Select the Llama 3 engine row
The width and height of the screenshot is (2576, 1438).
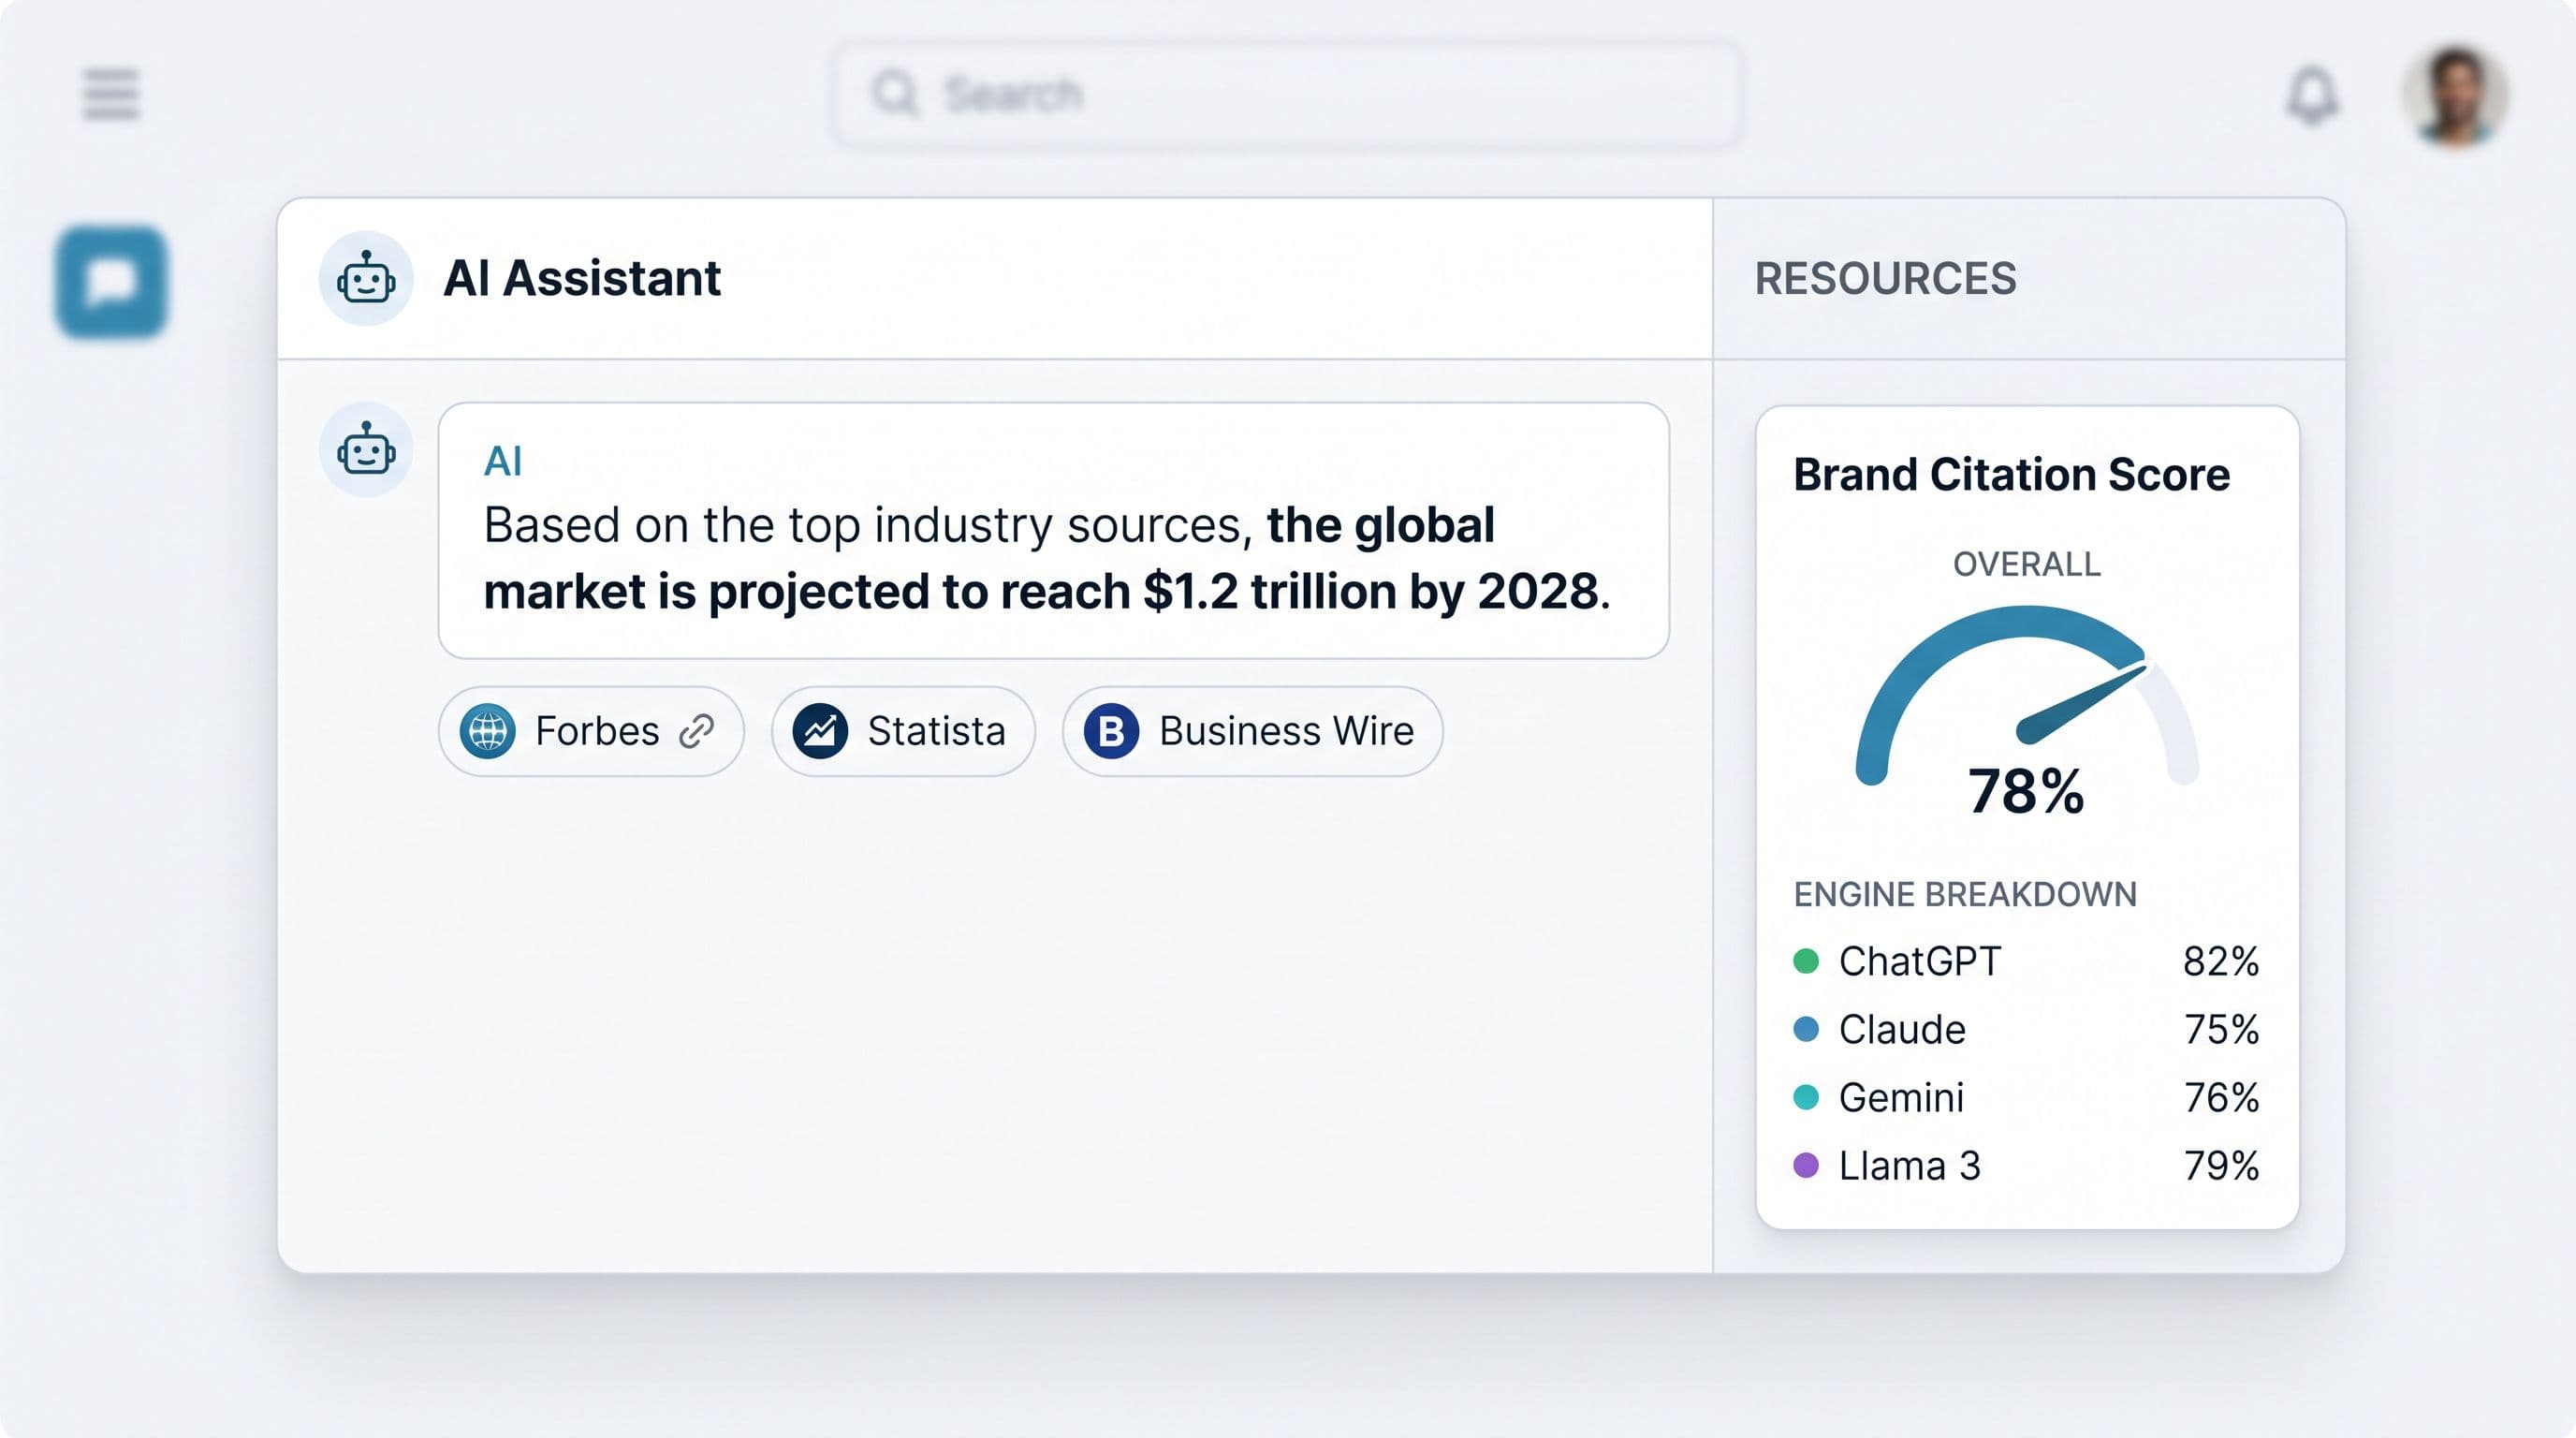2026,1165
